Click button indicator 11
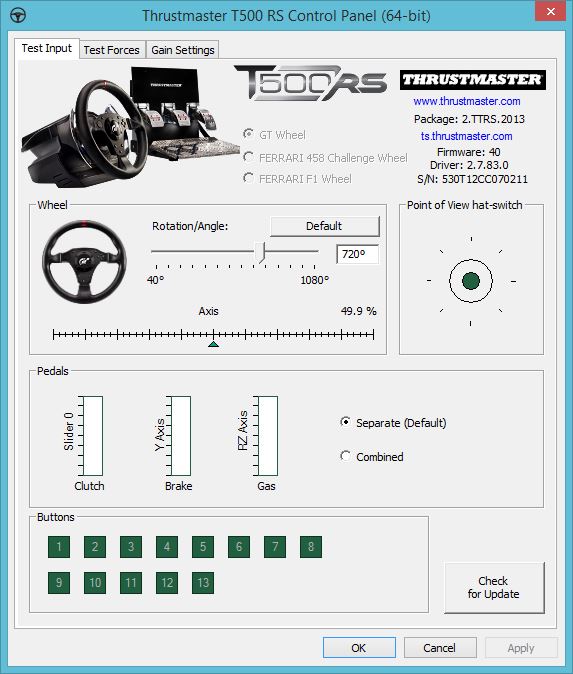Viewport: 573px width, 674px height. pos(131,583)
